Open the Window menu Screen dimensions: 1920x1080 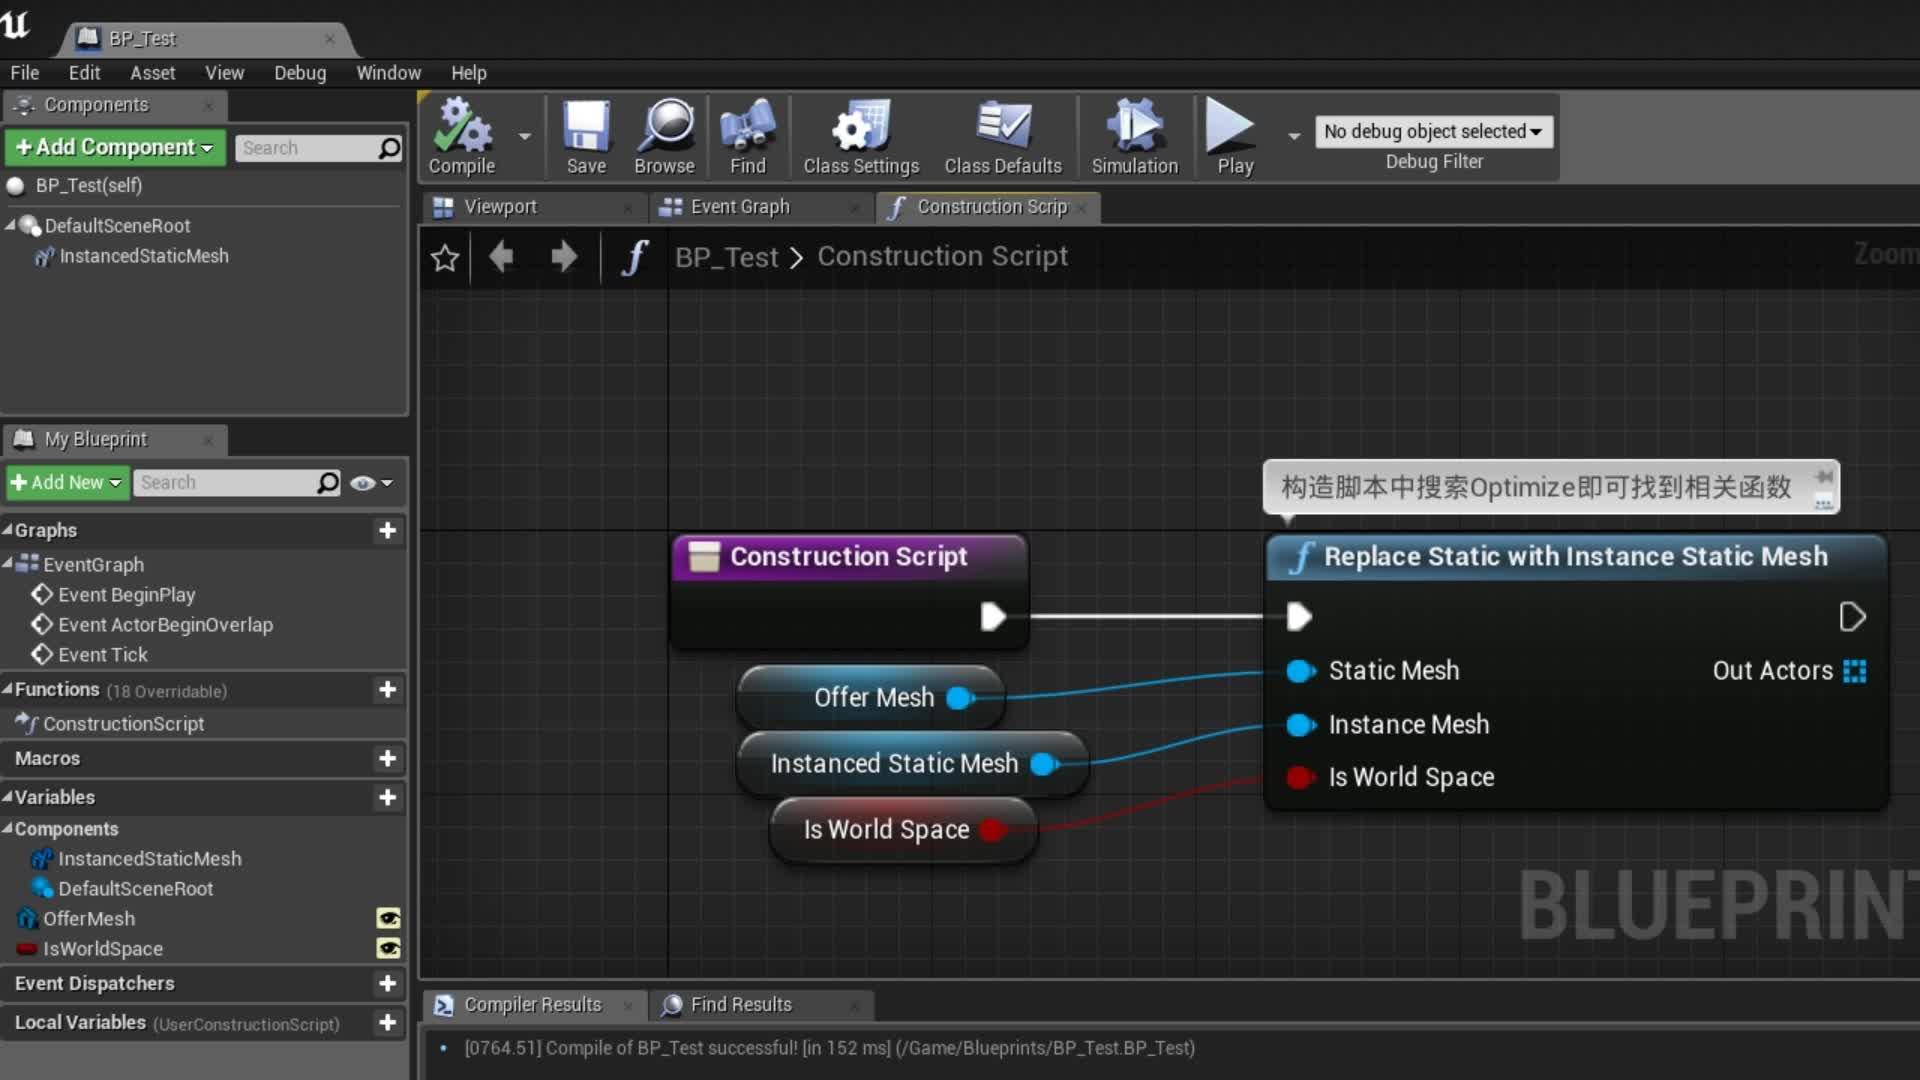pos(389,72)
